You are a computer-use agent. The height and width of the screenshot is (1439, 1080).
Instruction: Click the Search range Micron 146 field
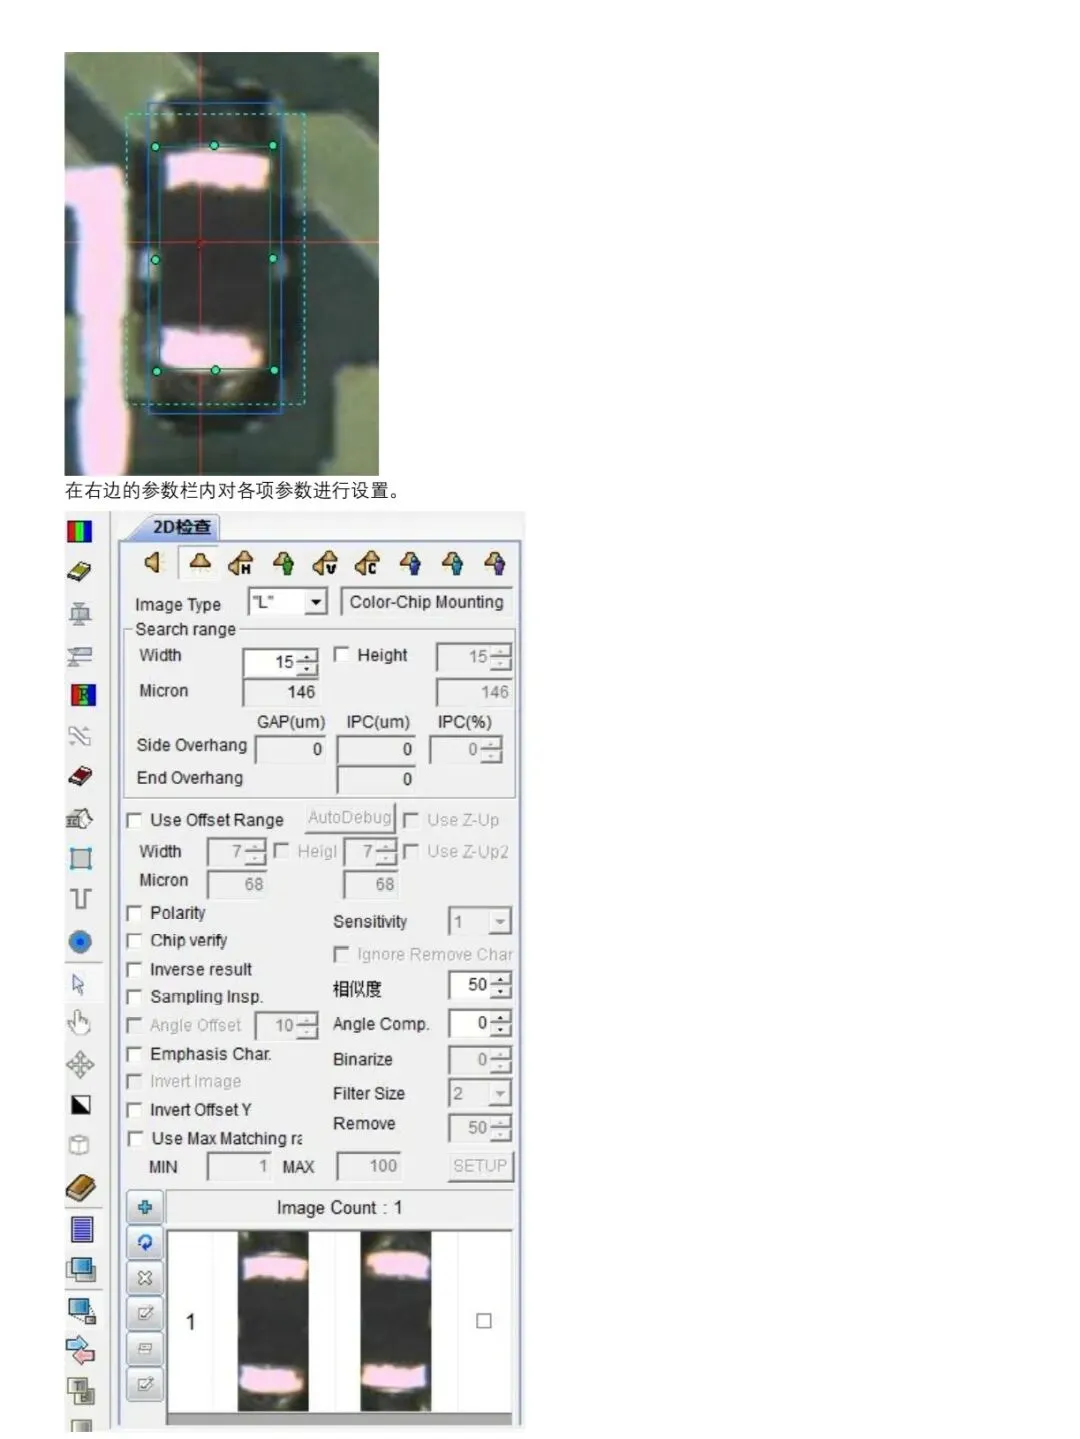[x=281, y=692]
